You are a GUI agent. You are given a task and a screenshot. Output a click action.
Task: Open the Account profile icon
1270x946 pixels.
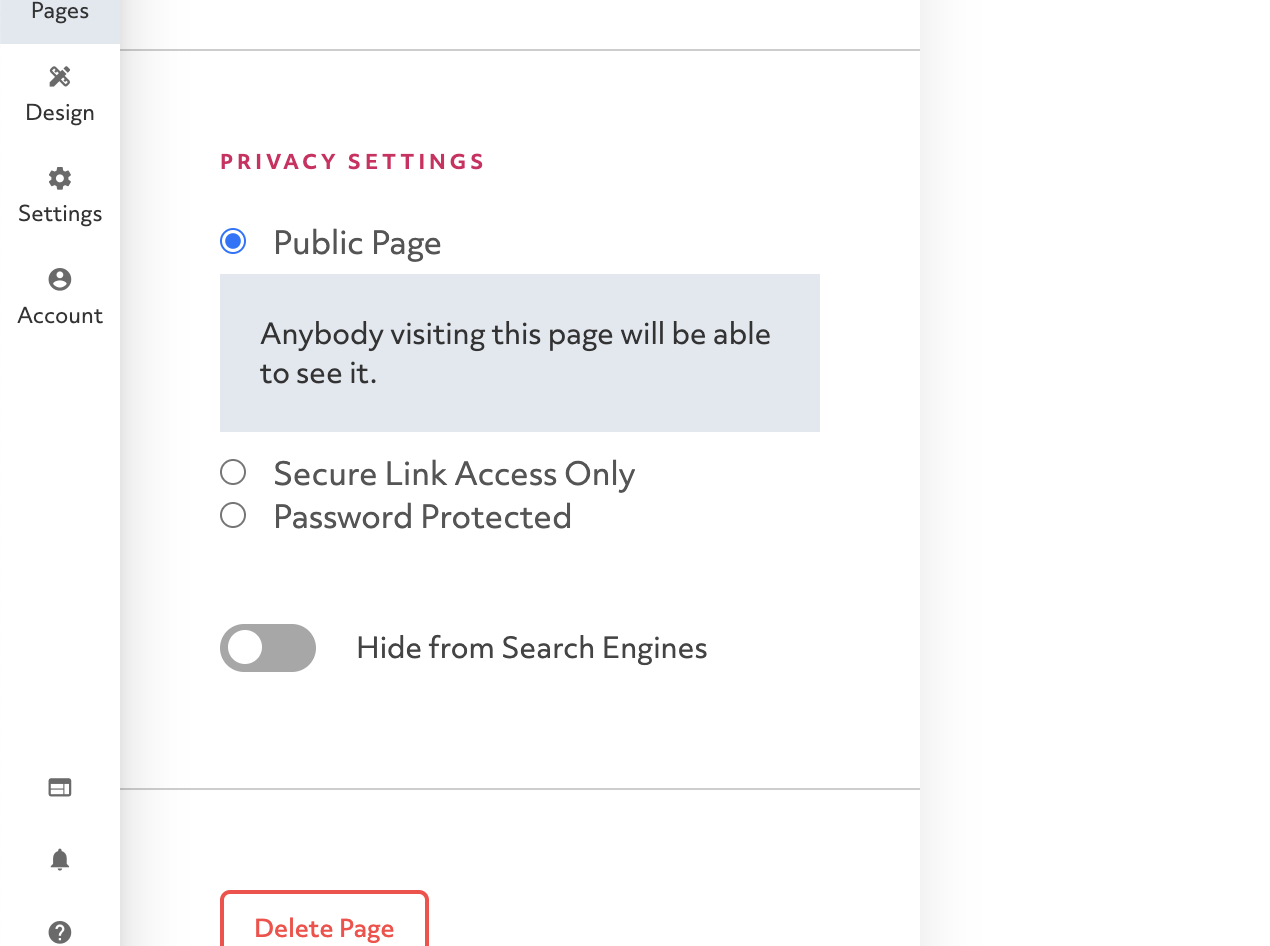(60, 279)
